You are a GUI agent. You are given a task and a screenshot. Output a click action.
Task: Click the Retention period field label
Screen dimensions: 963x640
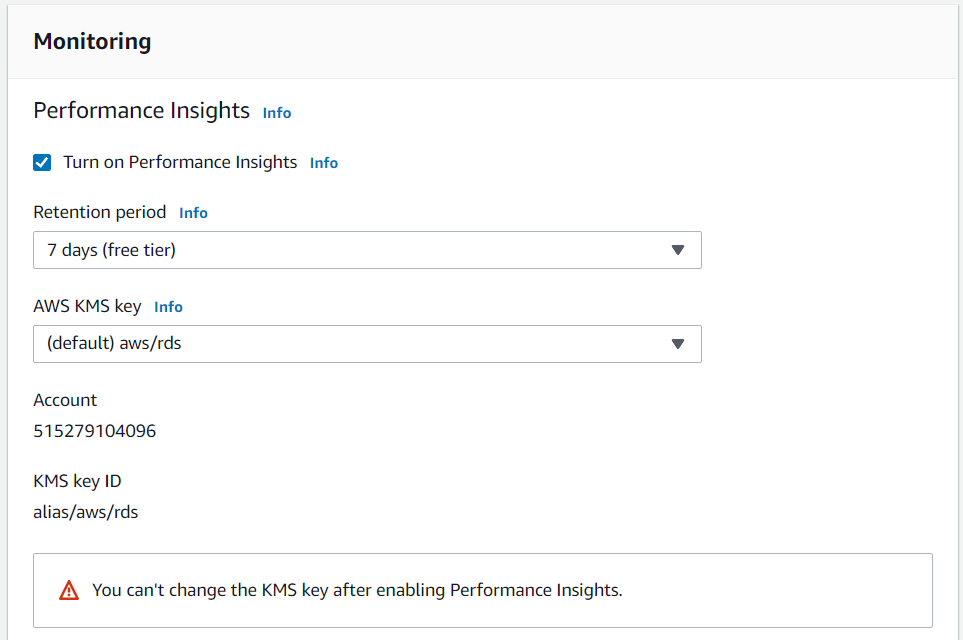[x=99, y=212]
